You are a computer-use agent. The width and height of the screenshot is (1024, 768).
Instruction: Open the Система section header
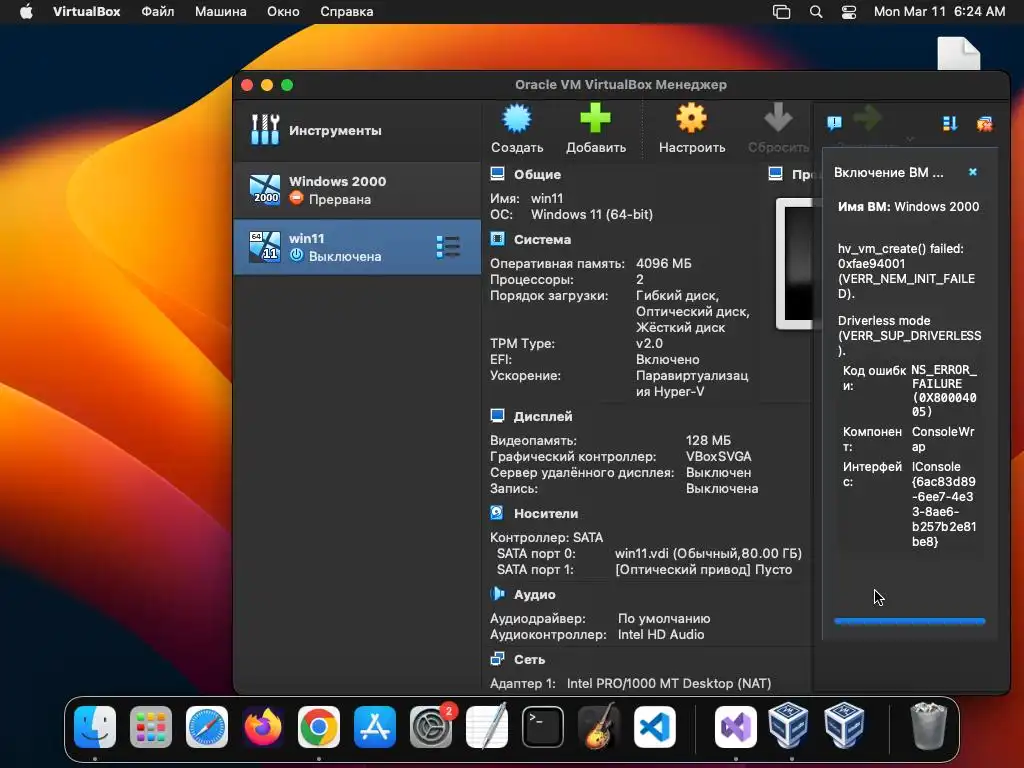542,240
